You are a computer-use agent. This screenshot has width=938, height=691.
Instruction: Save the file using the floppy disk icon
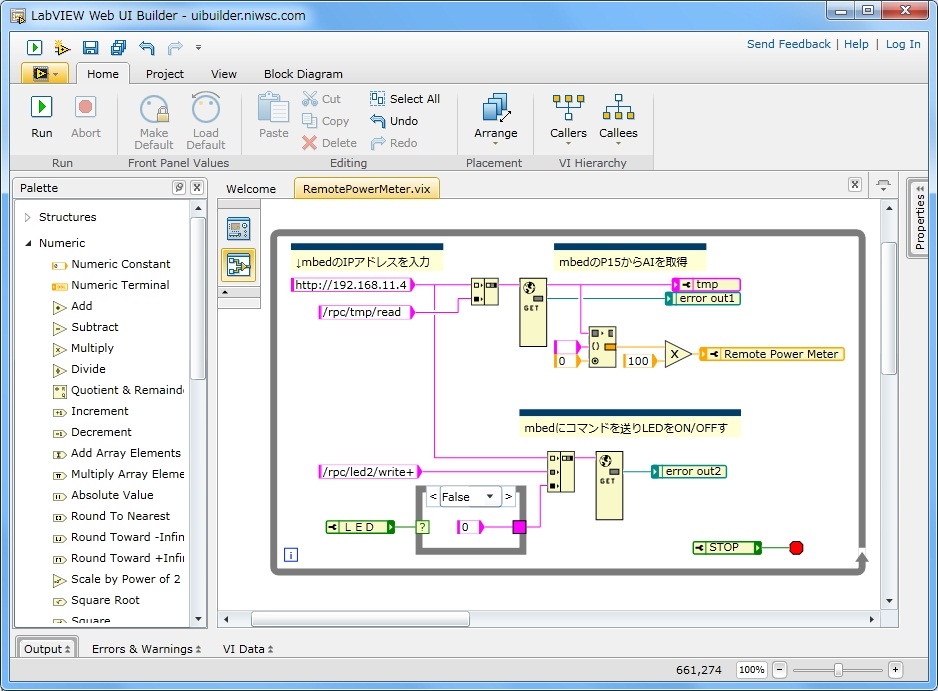tap(90, 47)
